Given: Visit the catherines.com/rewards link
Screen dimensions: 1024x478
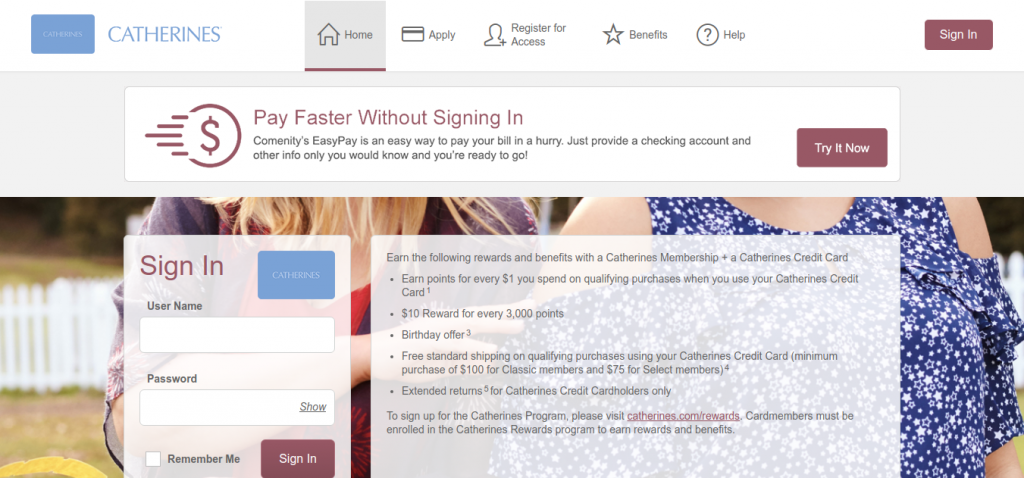Looking at the screenshot, I should coord(683,416).
